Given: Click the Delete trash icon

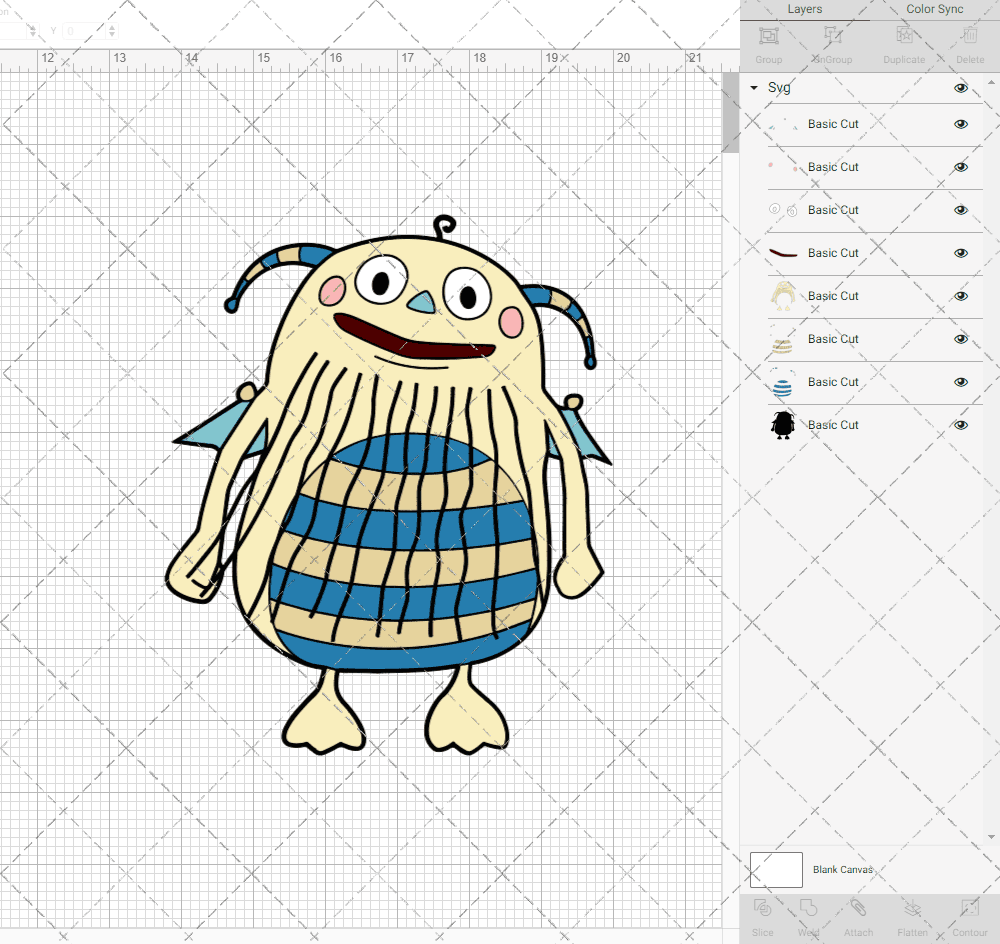Looking at the screenshot, I should click(x=970, y=36).
